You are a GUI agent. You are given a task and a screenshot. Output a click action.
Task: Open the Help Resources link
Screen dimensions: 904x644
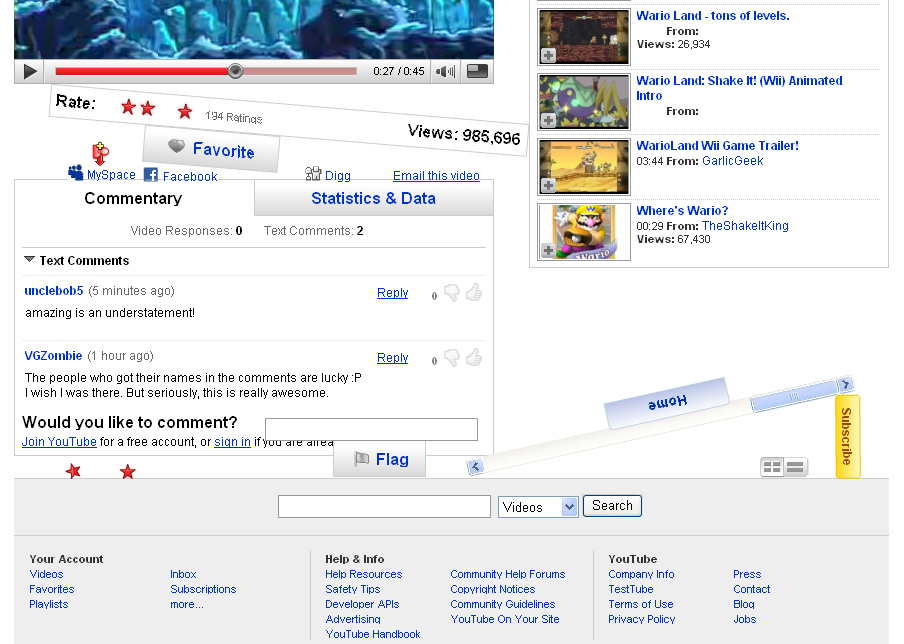363,574
